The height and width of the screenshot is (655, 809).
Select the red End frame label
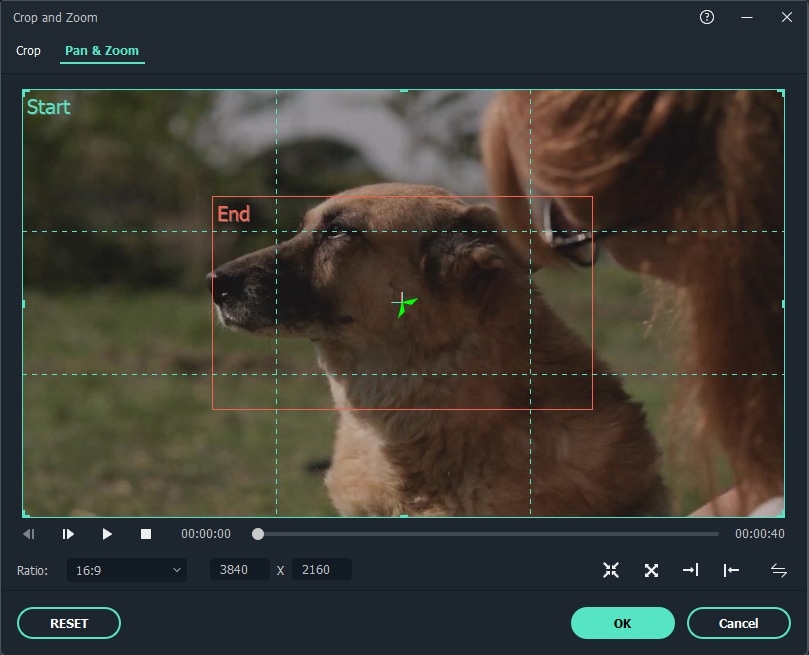click(234, 214)
